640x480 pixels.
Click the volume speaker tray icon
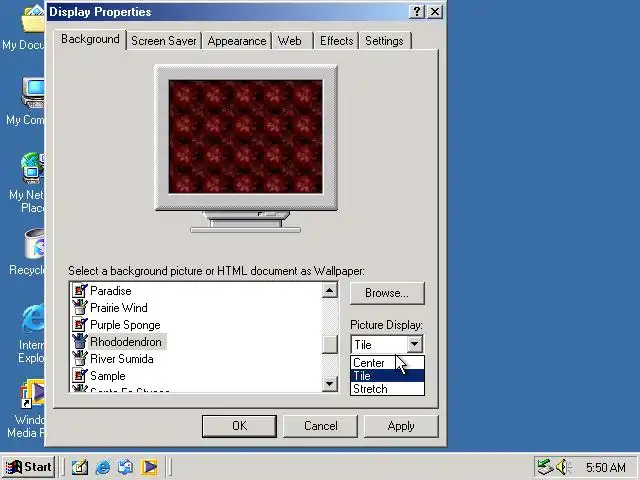[x=564, y=467]
